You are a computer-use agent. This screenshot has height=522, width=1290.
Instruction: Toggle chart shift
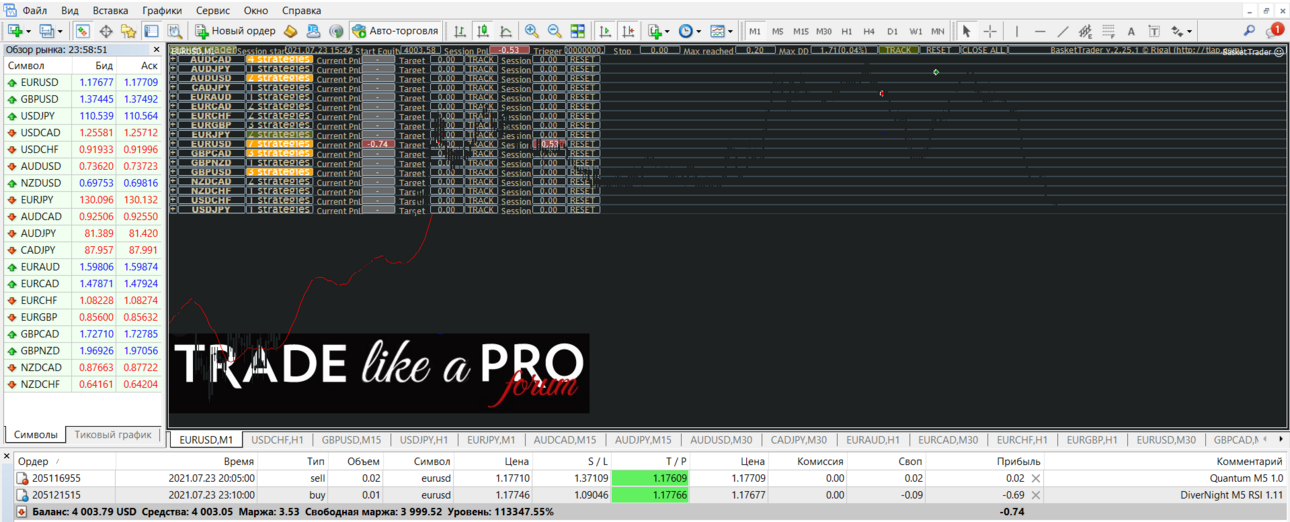click(x=628, y=31)
